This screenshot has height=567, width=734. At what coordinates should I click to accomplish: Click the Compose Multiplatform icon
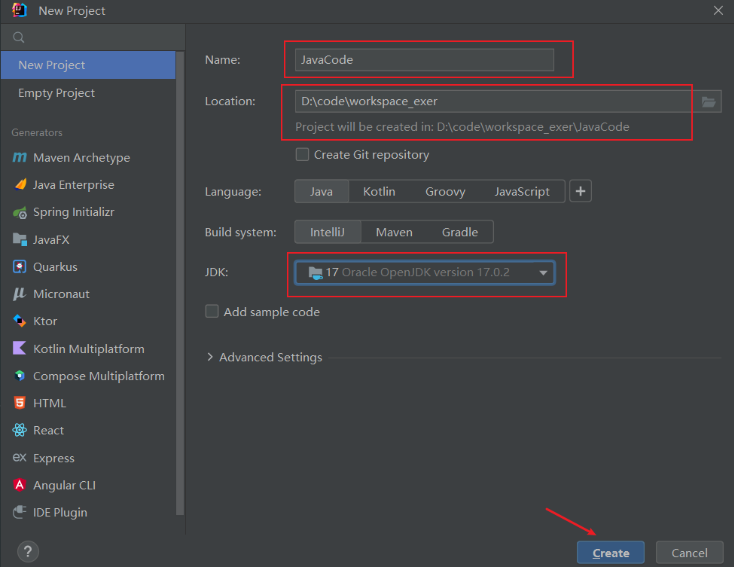20,376
